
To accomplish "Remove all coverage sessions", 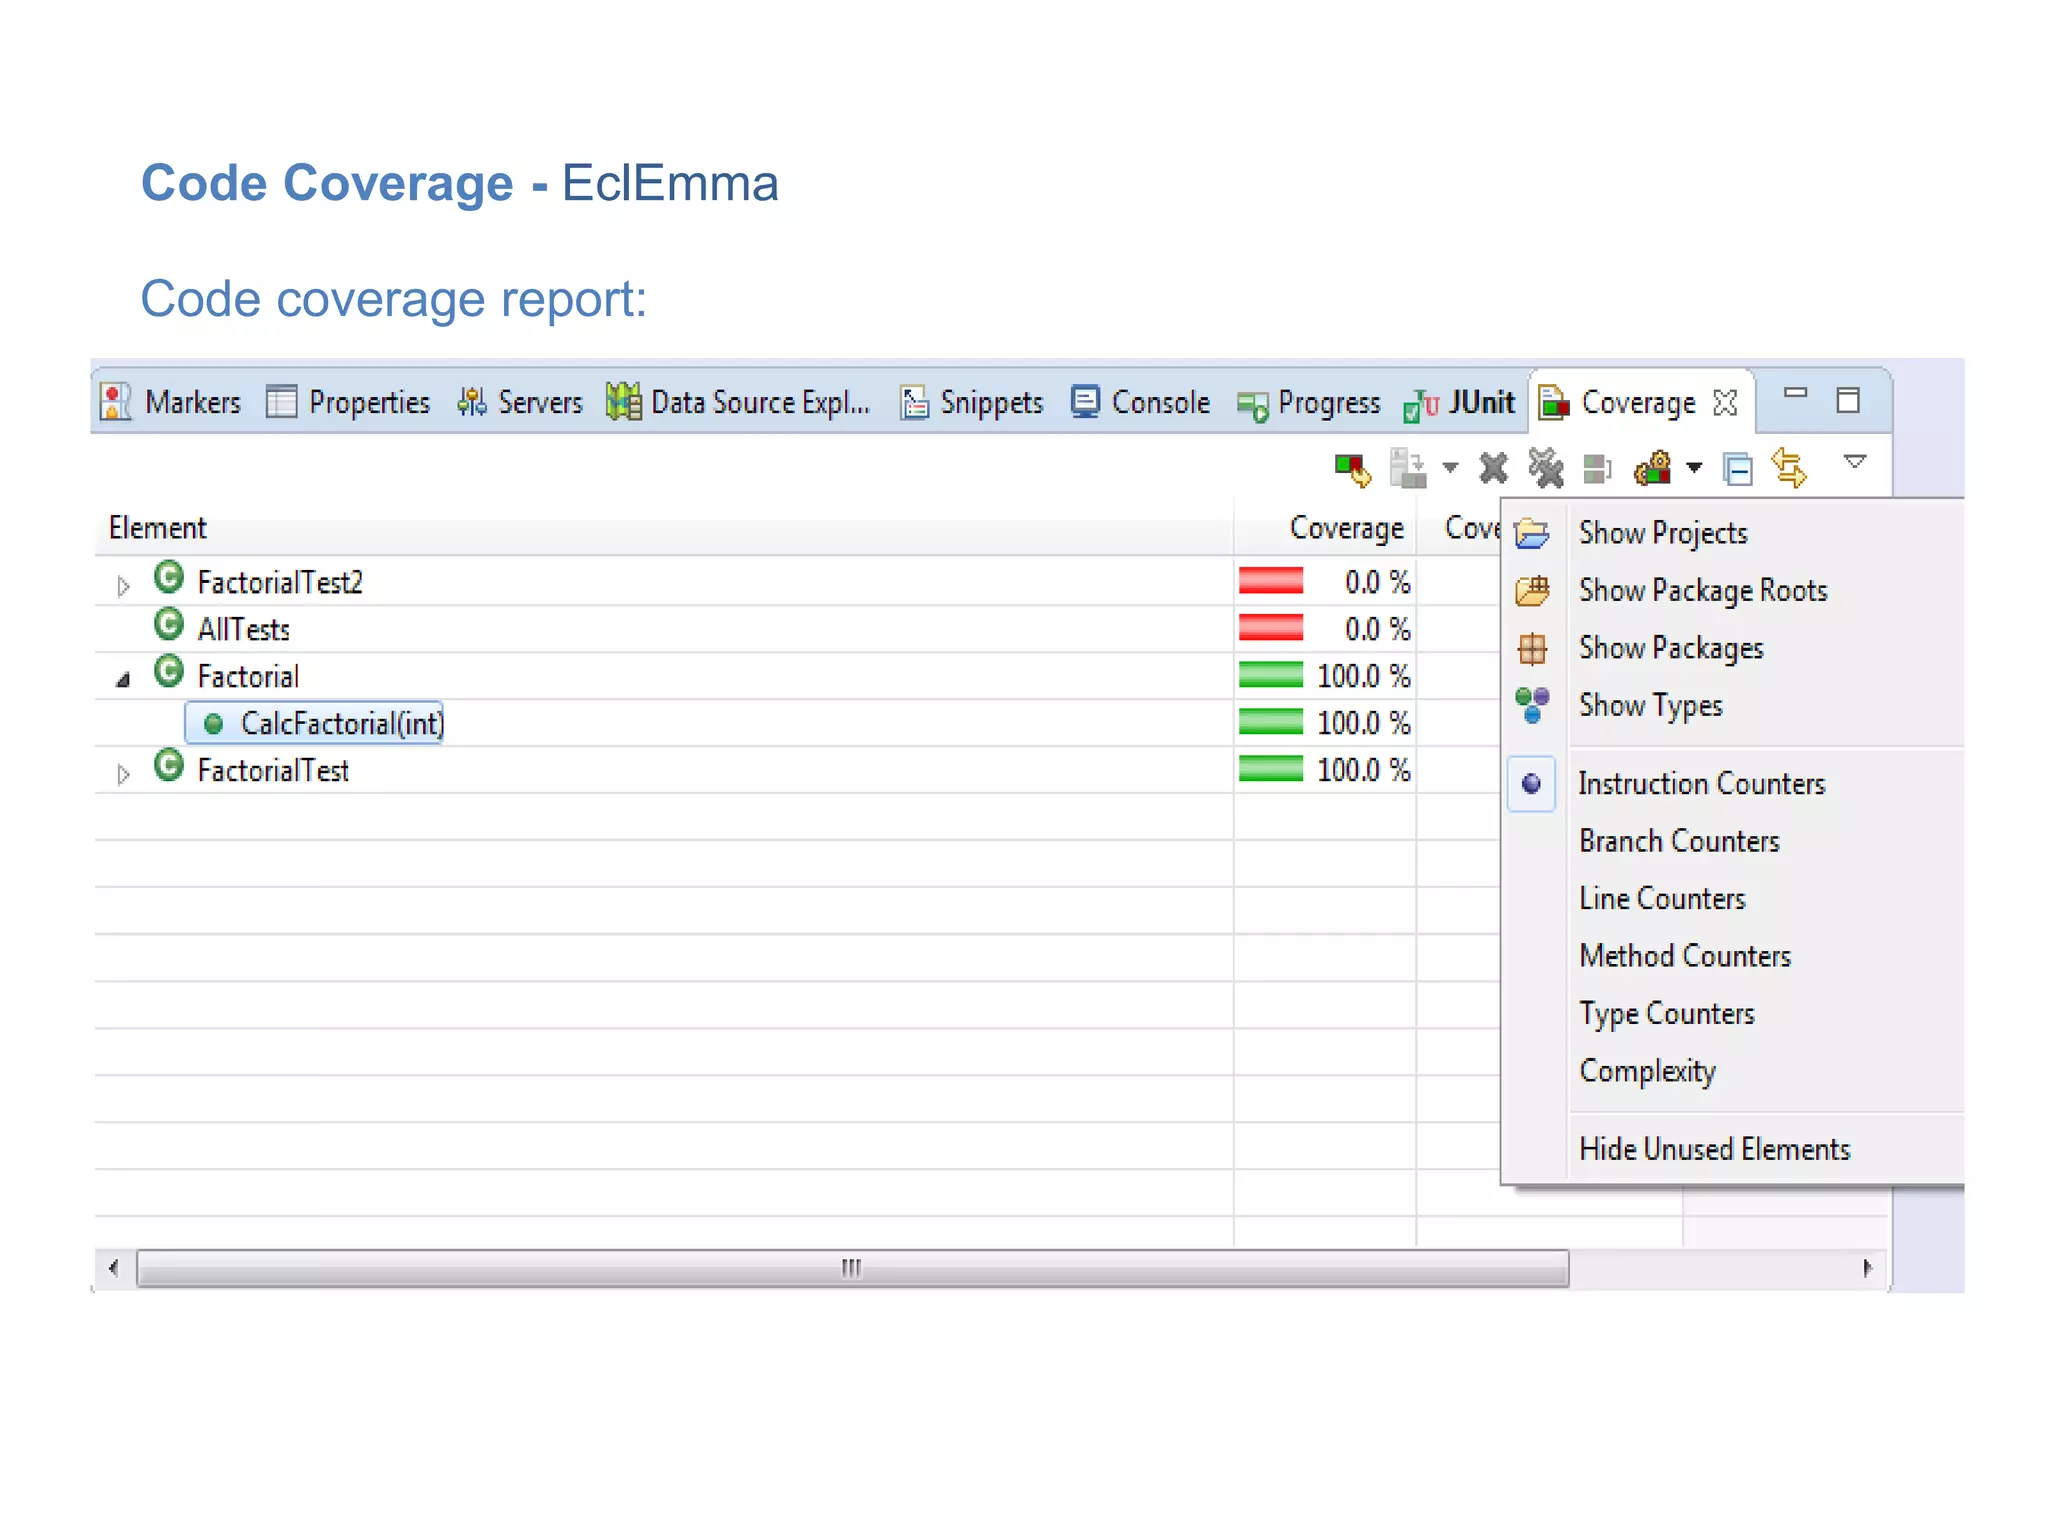I will pos(1545,468).
